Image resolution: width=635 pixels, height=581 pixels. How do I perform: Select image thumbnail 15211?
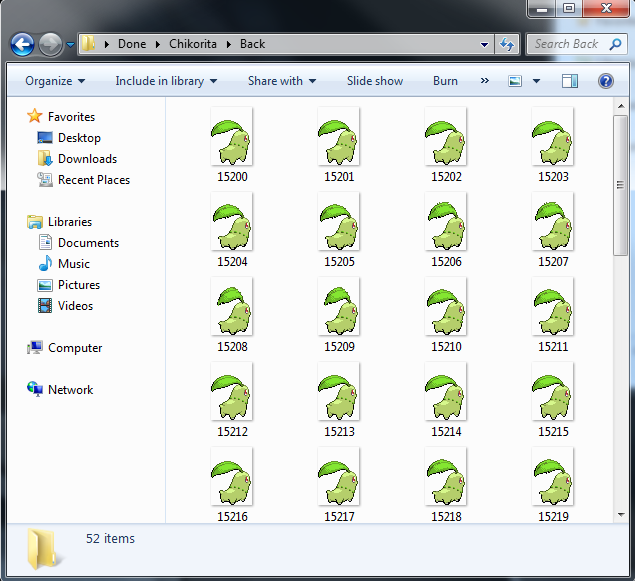point(552,306)
